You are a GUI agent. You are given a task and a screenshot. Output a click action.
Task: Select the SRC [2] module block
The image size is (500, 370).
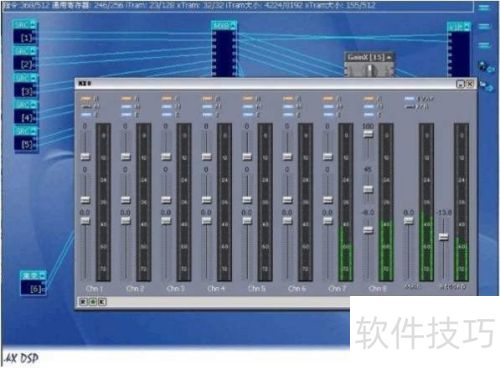tap(25, 59)
